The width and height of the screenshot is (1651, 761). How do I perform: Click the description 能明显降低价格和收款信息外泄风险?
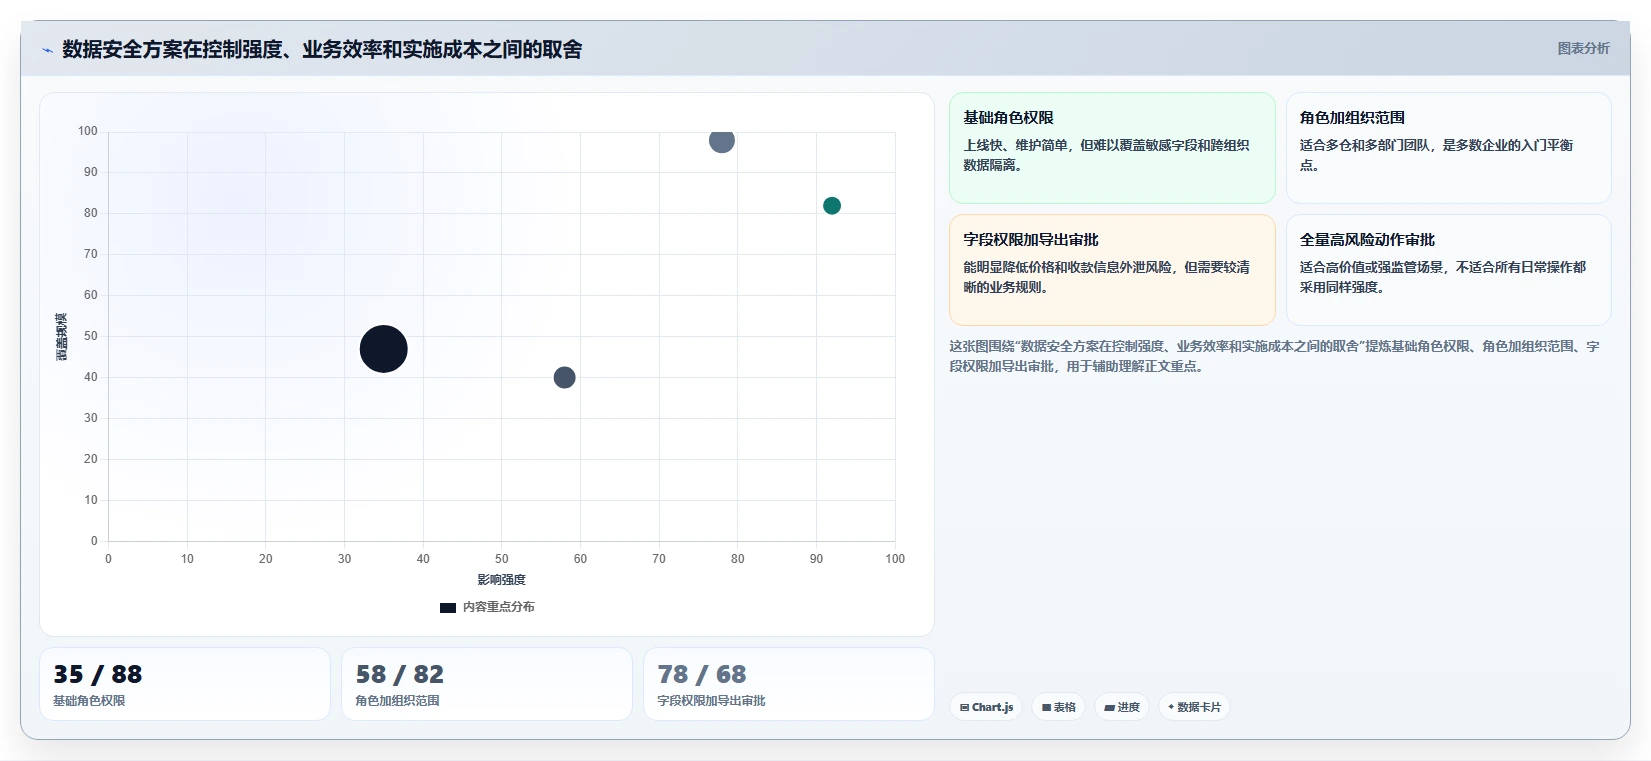pos(1106,277)
